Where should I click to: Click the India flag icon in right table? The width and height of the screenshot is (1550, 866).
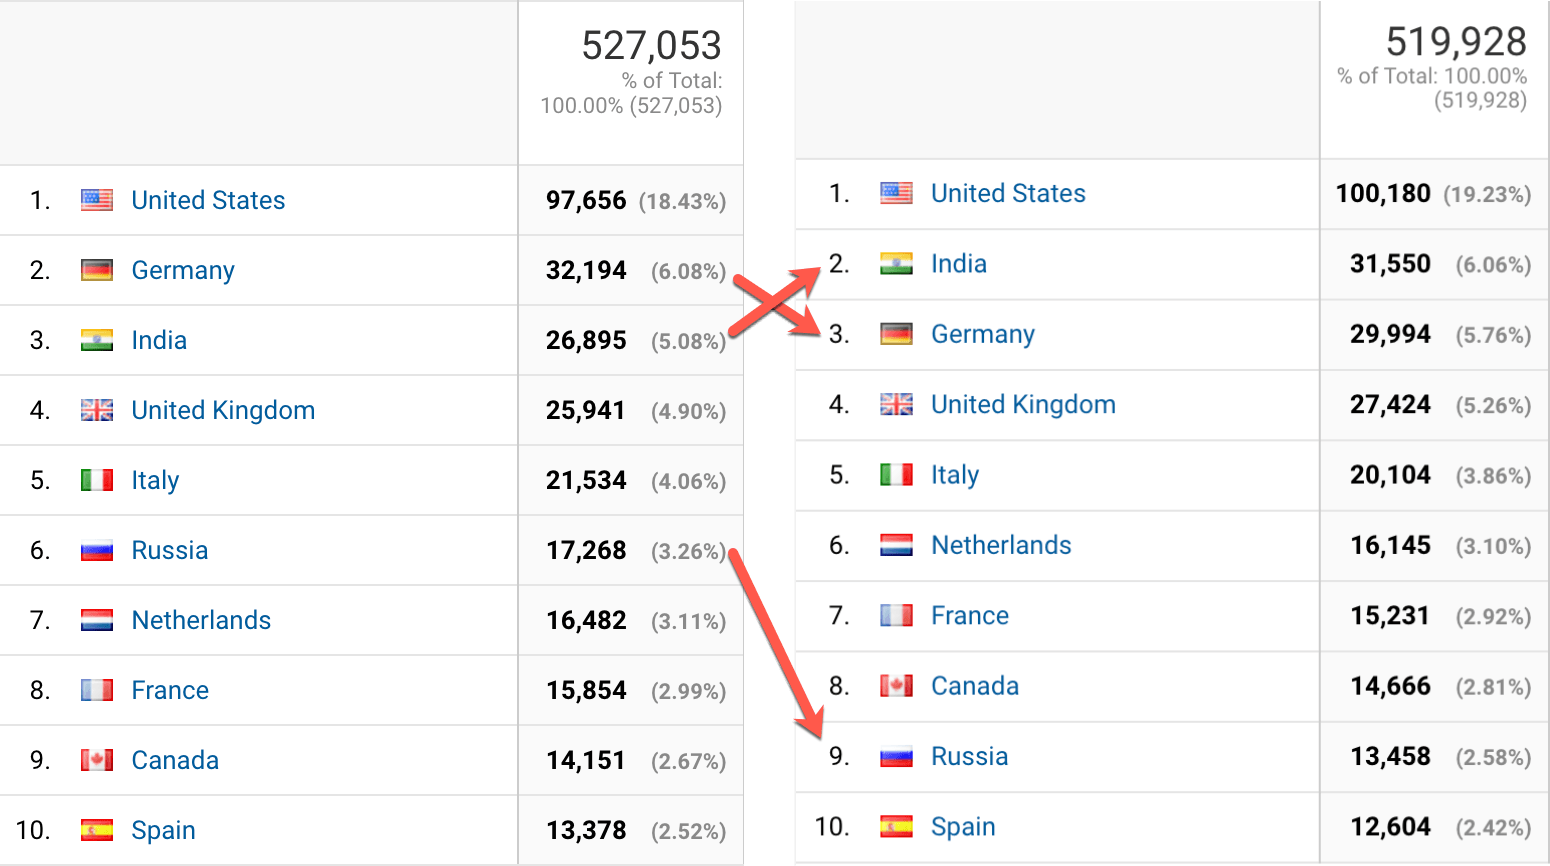tap(896, 264)
